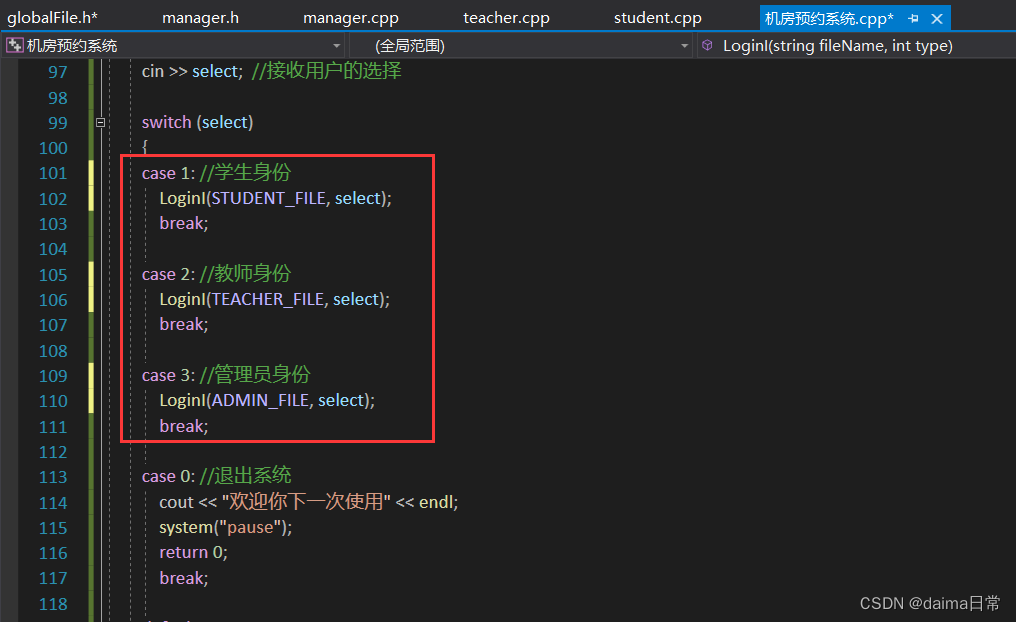Click 'break;' on line 117
Screen dimensions: 1016x622
click(x=184, y=578)
